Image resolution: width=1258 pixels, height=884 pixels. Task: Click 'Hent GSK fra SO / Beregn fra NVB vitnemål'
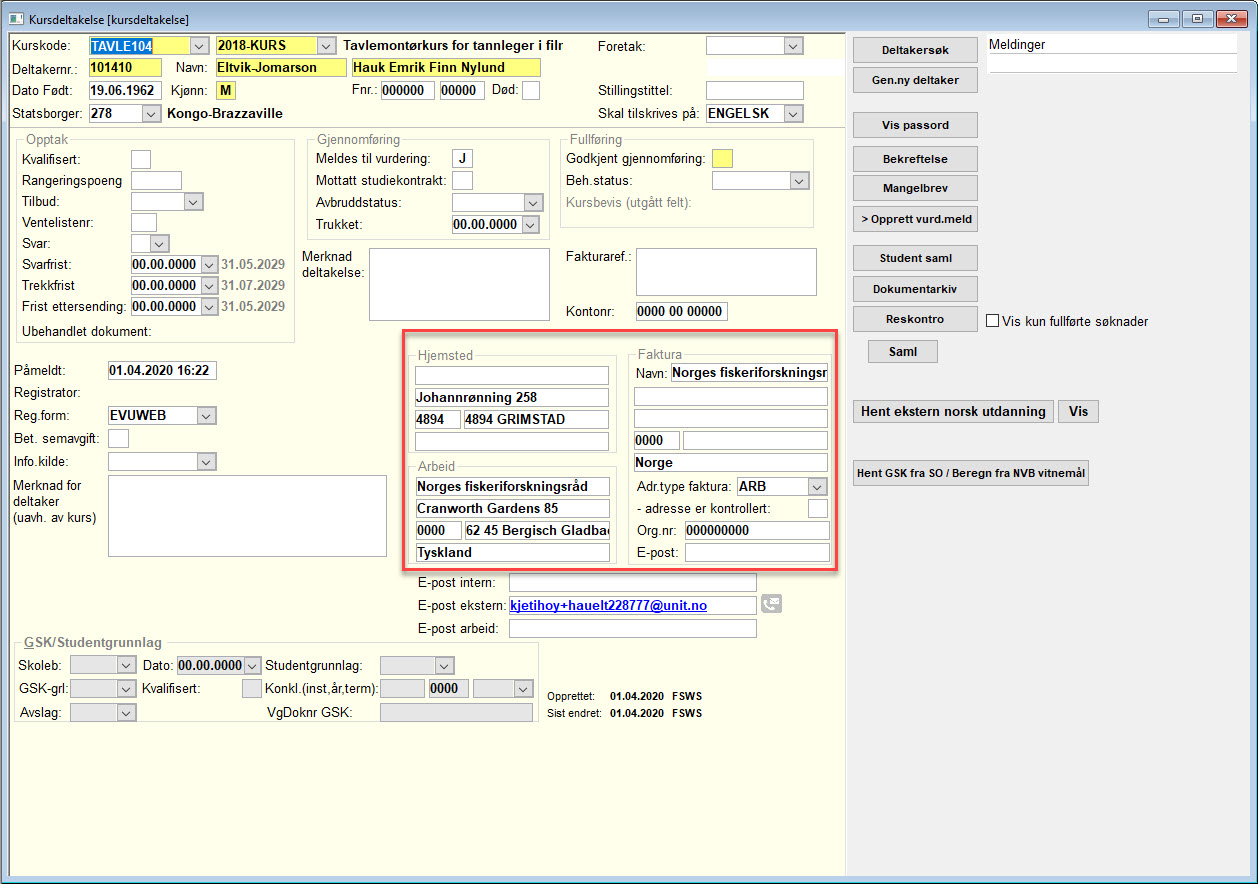pos(970,474)
